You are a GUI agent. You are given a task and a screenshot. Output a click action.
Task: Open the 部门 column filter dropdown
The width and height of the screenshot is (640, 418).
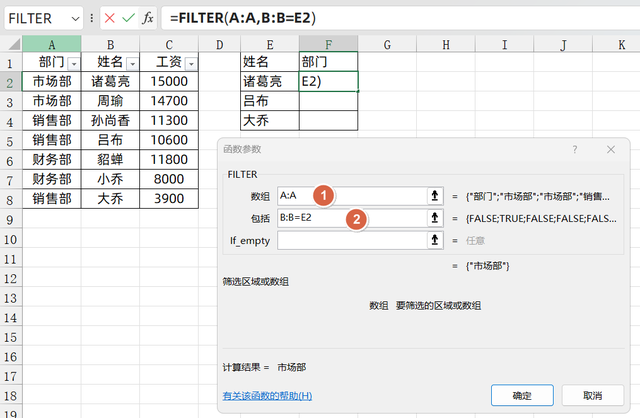coord(72,62)
